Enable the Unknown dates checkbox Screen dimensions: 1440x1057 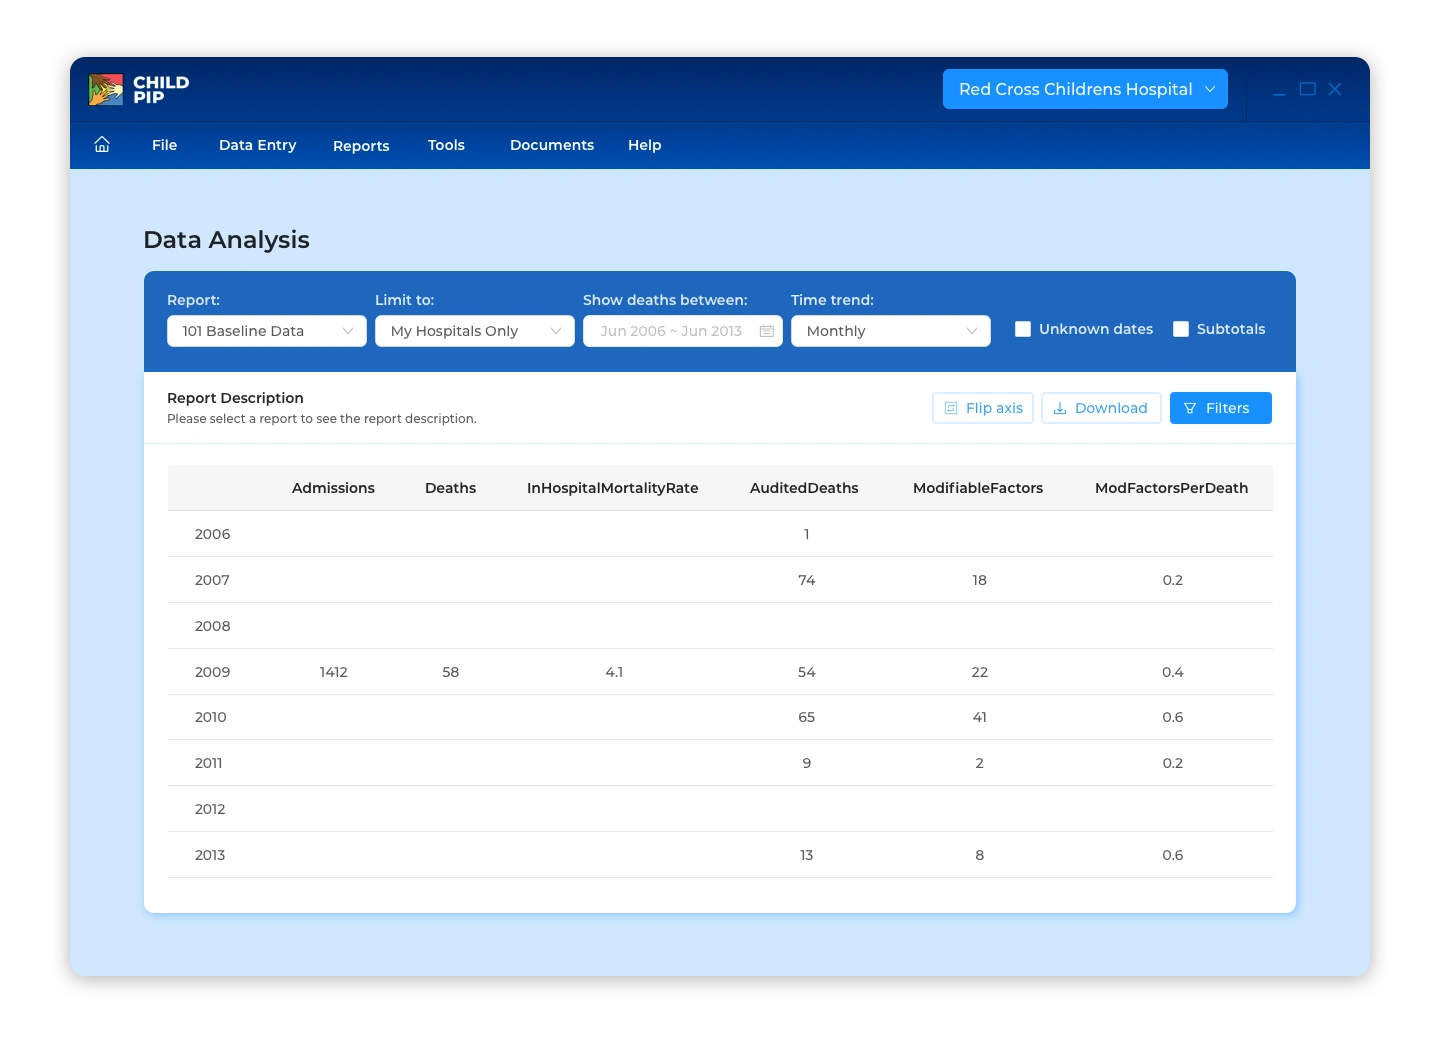(1023, 329)
